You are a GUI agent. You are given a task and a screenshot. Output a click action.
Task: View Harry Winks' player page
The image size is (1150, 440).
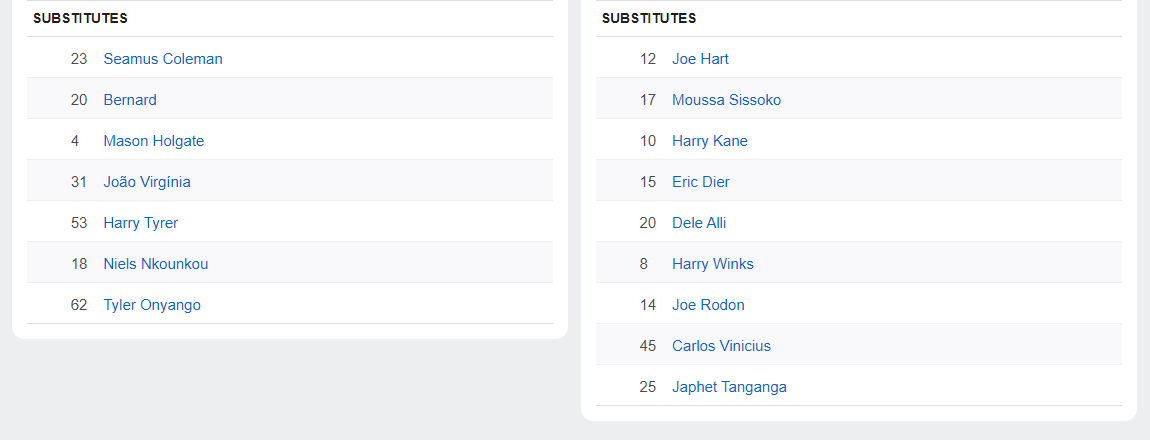tap(713, 264)
